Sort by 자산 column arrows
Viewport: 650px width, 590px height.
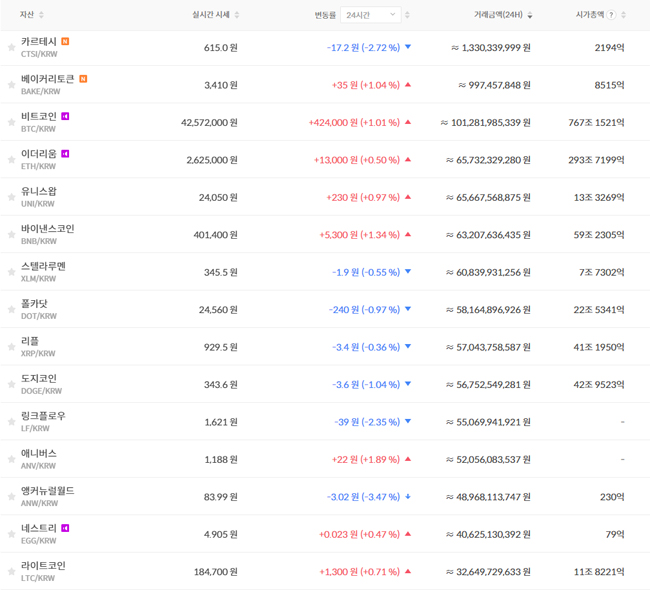pos(41,15)
